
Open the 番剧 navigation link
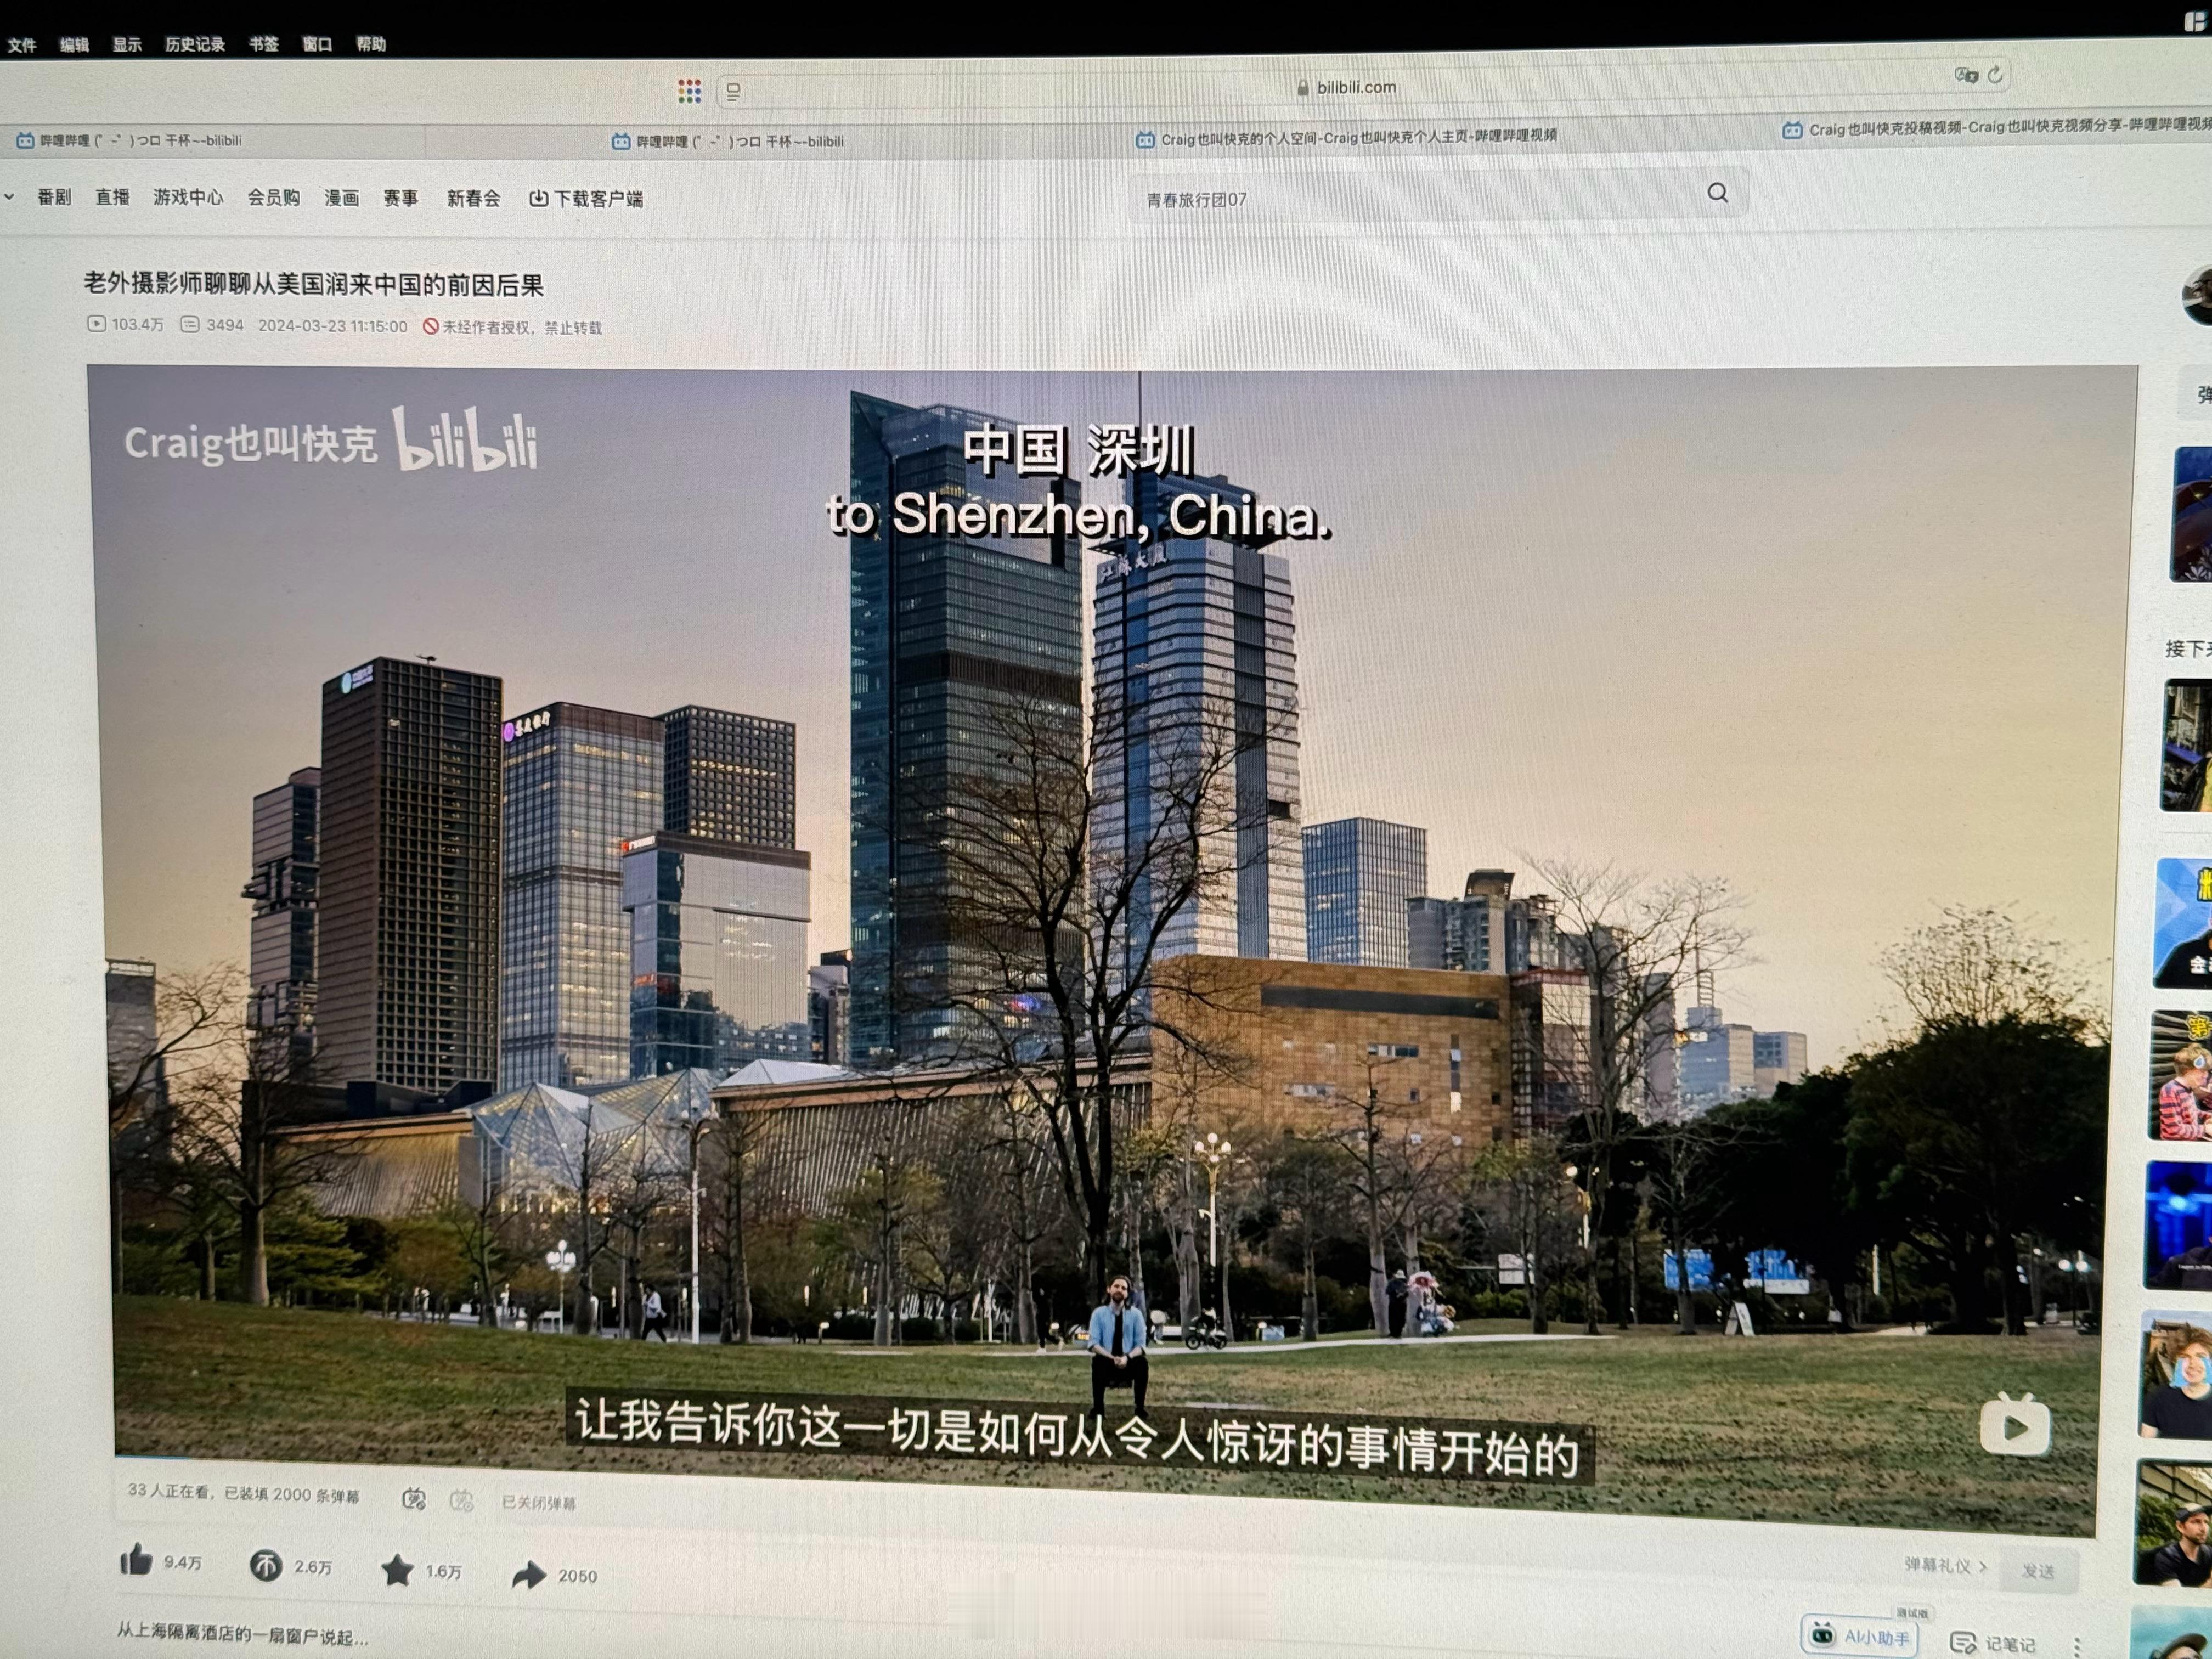tap(54, 197)
